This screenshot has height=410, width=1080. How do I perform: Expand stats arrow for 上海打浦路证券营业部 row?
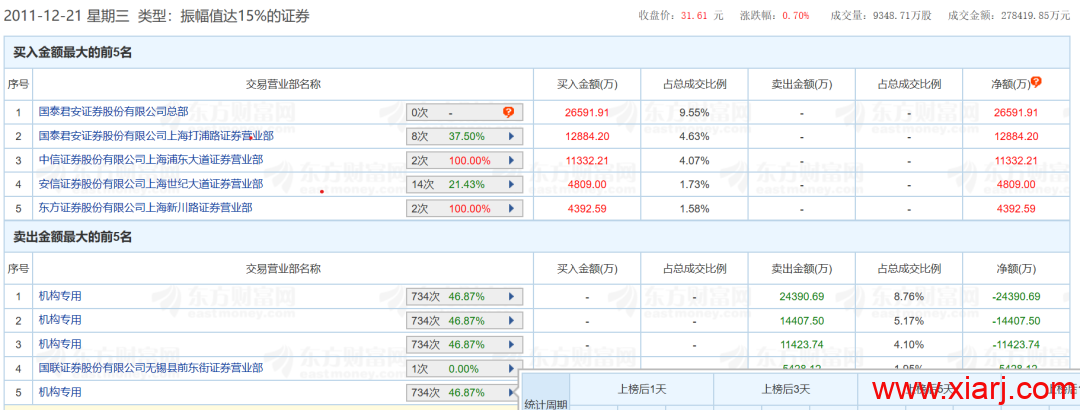click(x=511, y=136)
